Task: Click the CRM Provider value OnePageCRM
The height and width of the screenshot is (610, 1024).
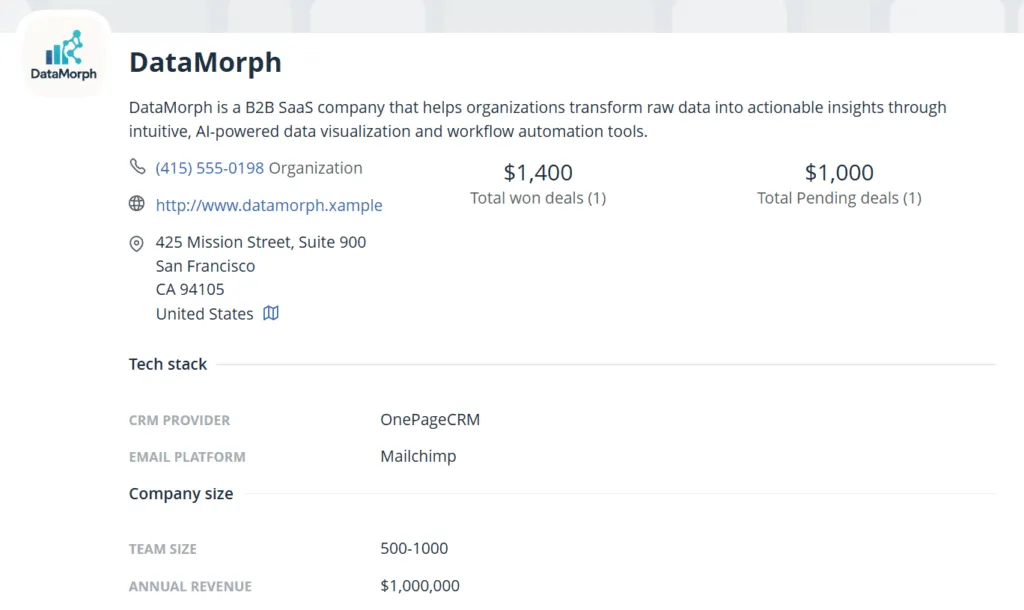Action: tap(430, 419)
